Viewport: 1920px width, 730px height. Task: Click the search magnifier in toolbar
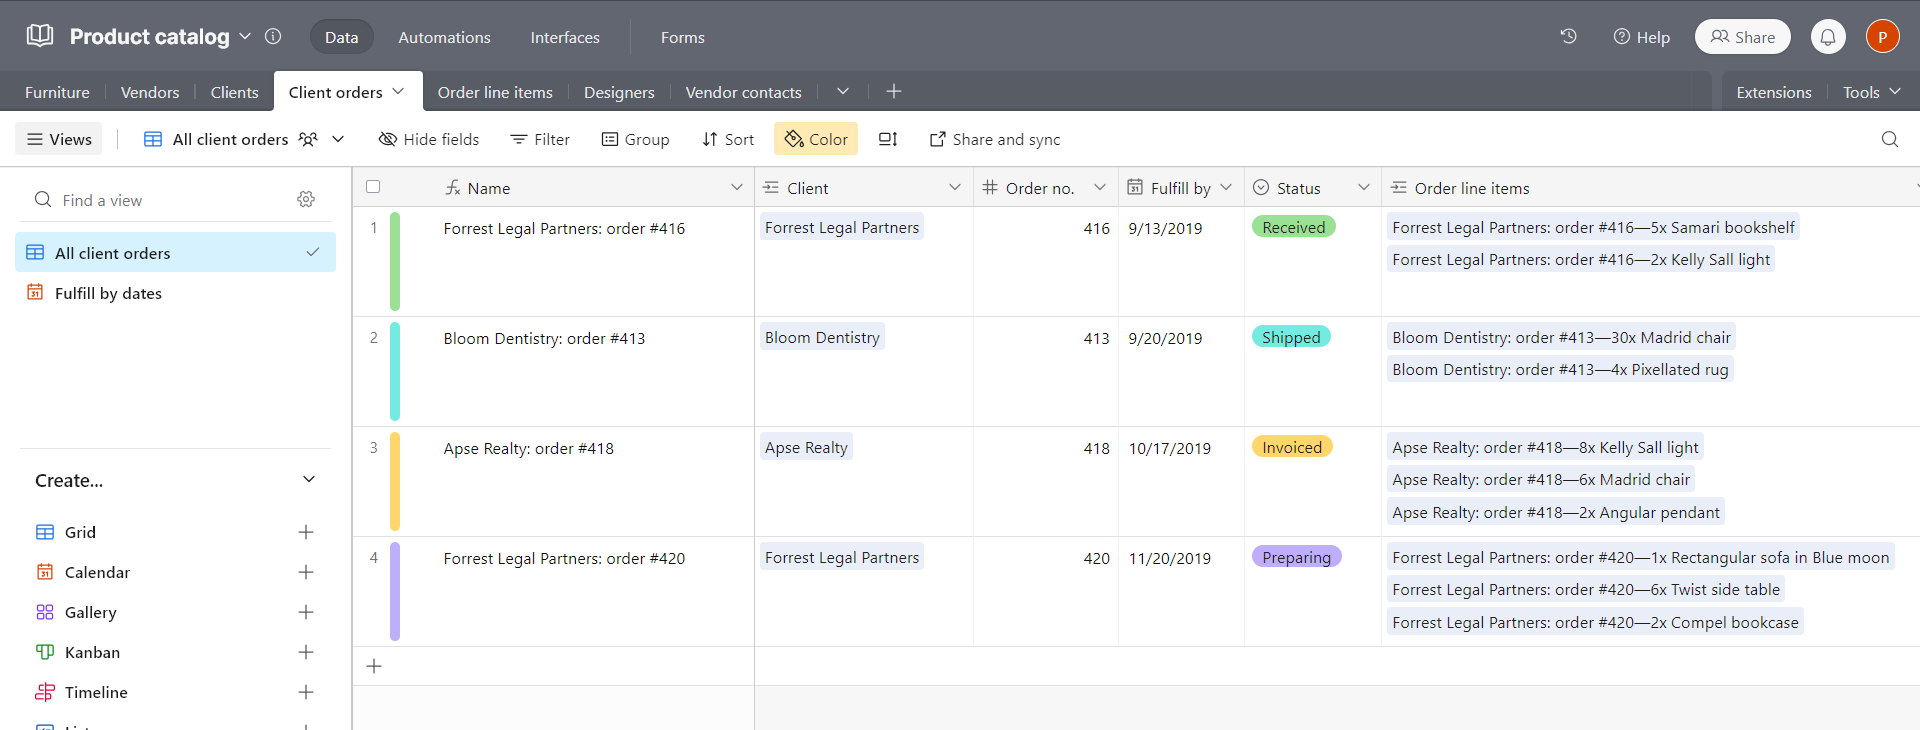click(x=1890, y=139)
